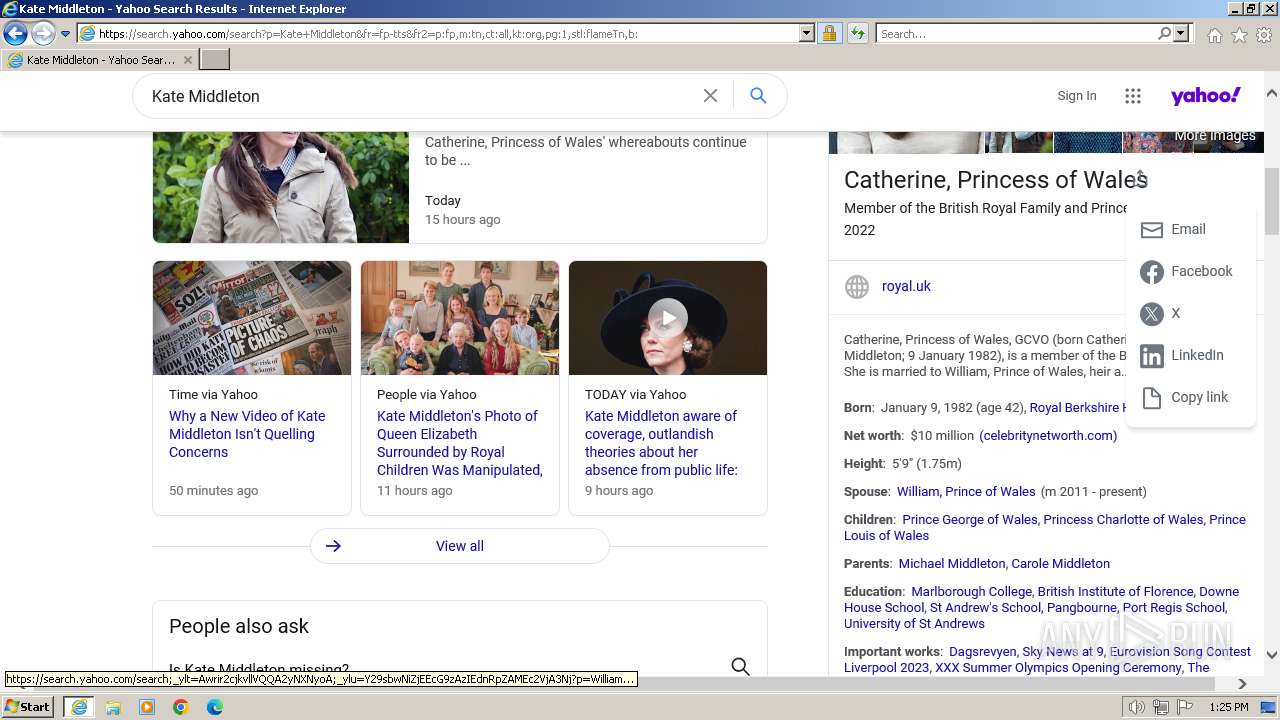The image size is (1280, 720).
Task: Open the Favorites star icon
Action: tap(1239, 35)
